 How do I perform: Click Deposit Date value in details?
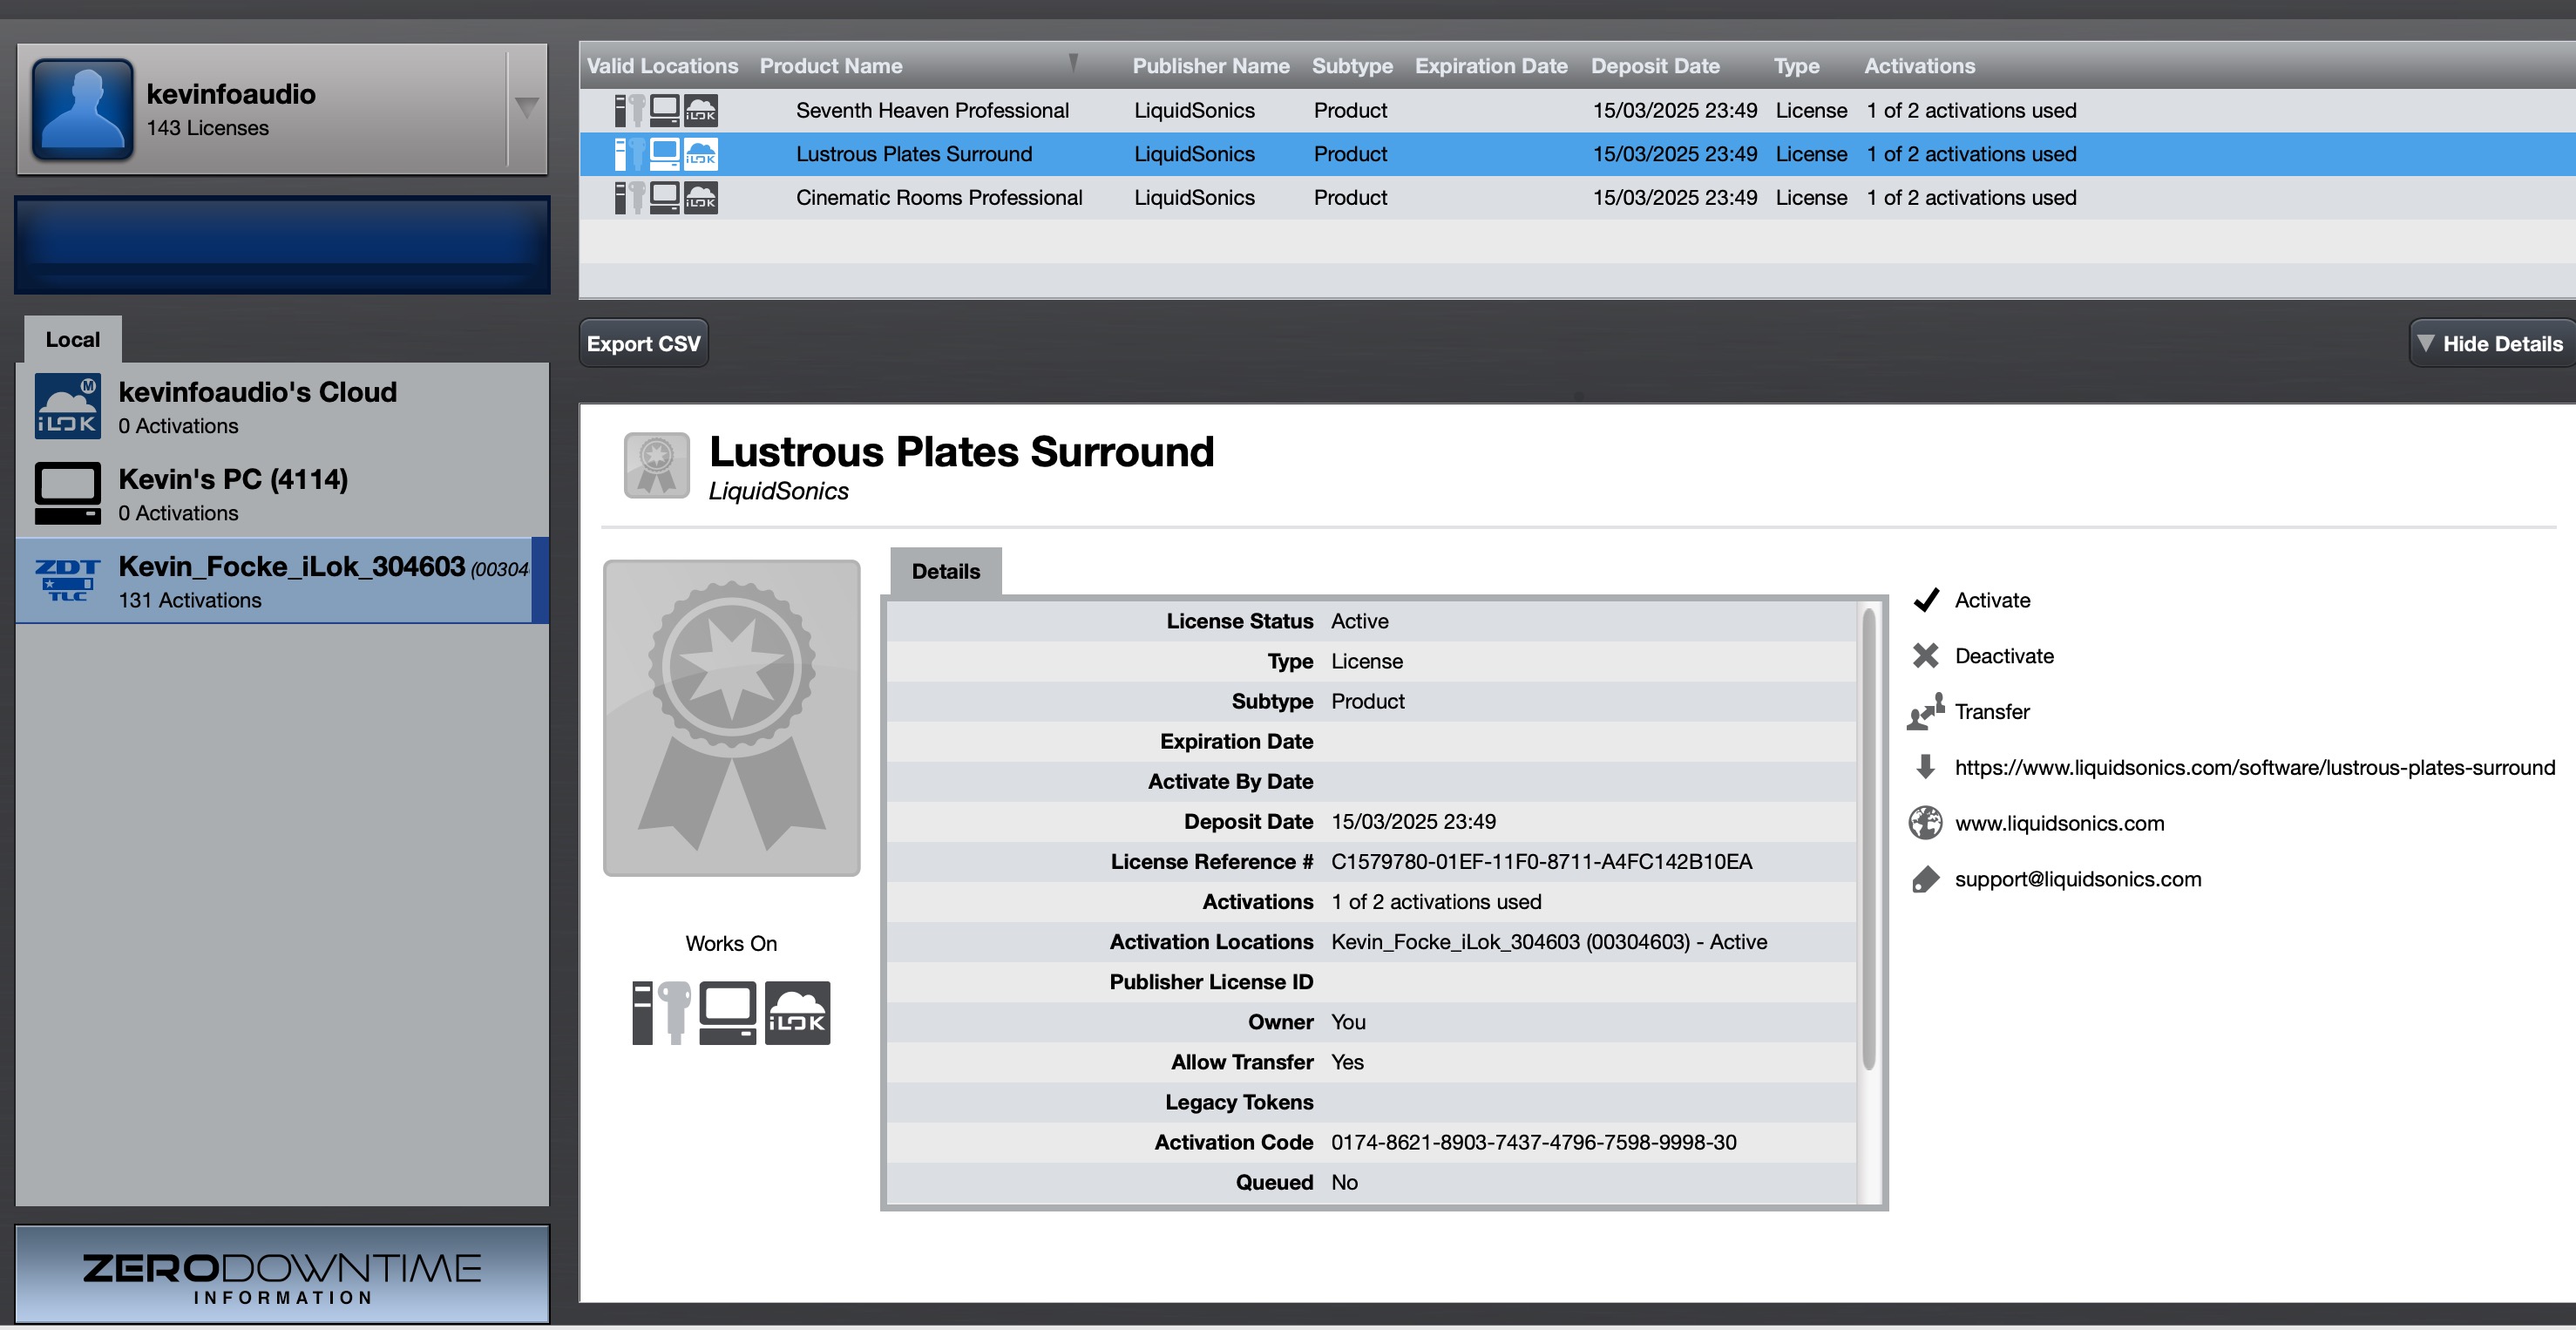[x=1413, y=822]
